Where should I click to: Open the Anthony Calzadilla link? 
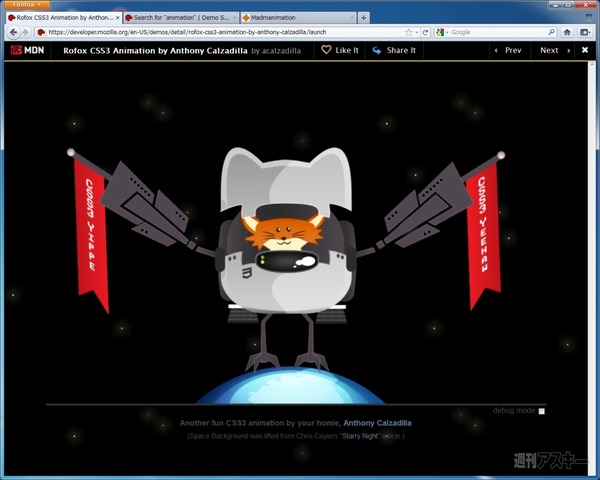tap(377, 423)
